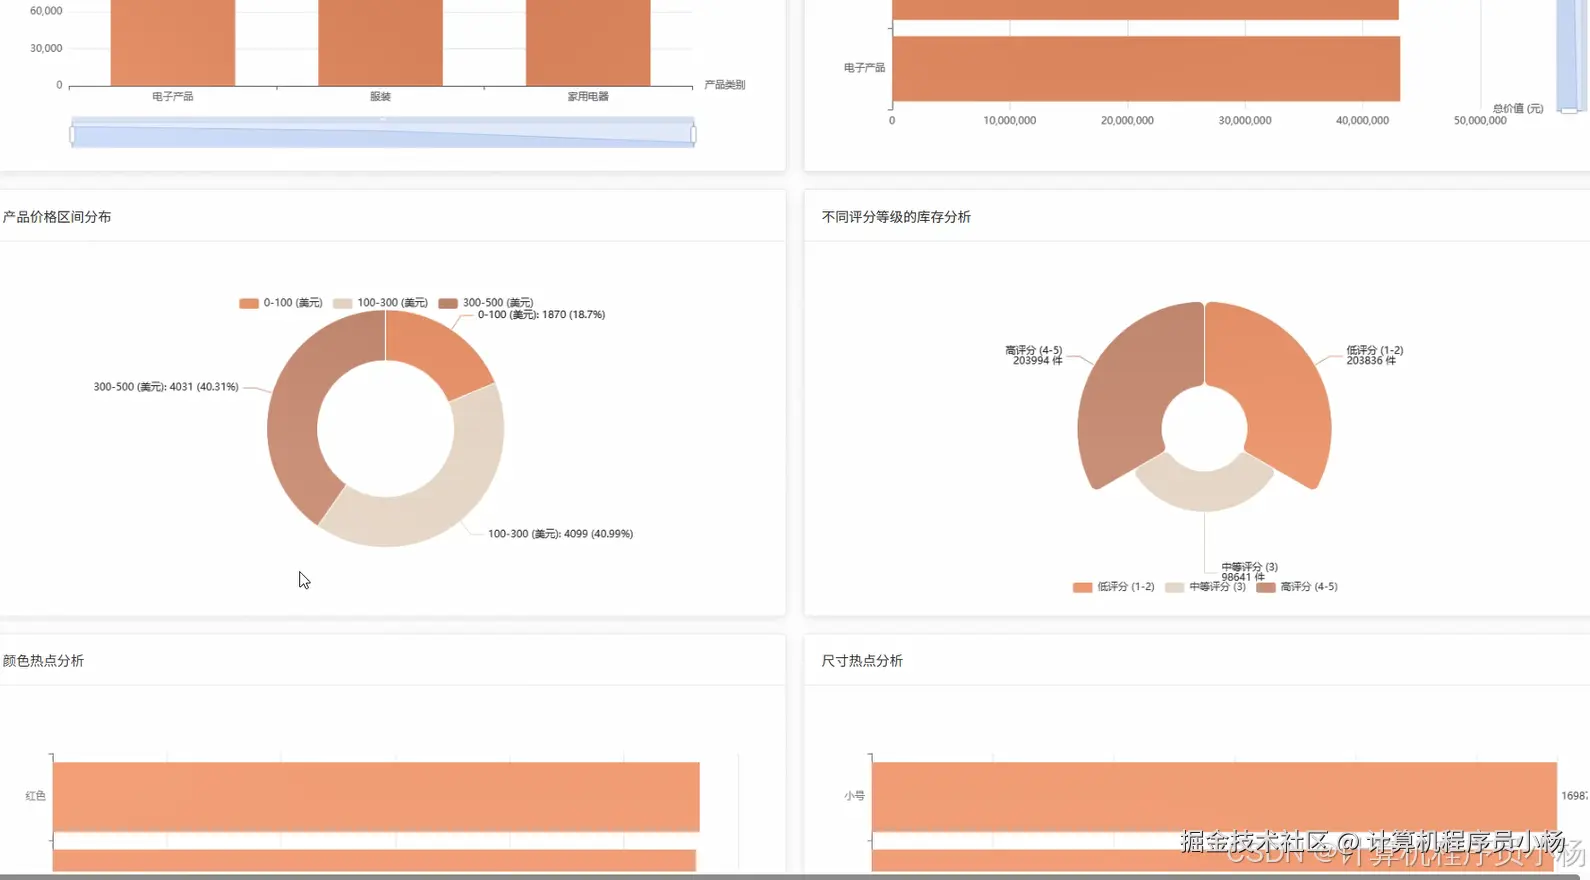Click the 20,000,000 axis tick value
The height and width of the screenshot is (880, 1590).
click(1127, 120)
